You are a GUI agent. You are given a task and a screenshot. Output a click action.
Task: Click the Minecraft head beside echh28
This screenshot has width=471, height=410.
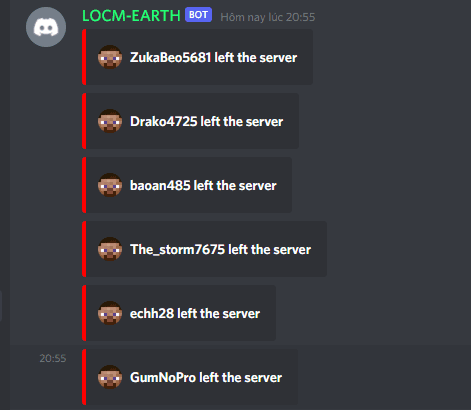pyautogui.click(x=110, y=313)
